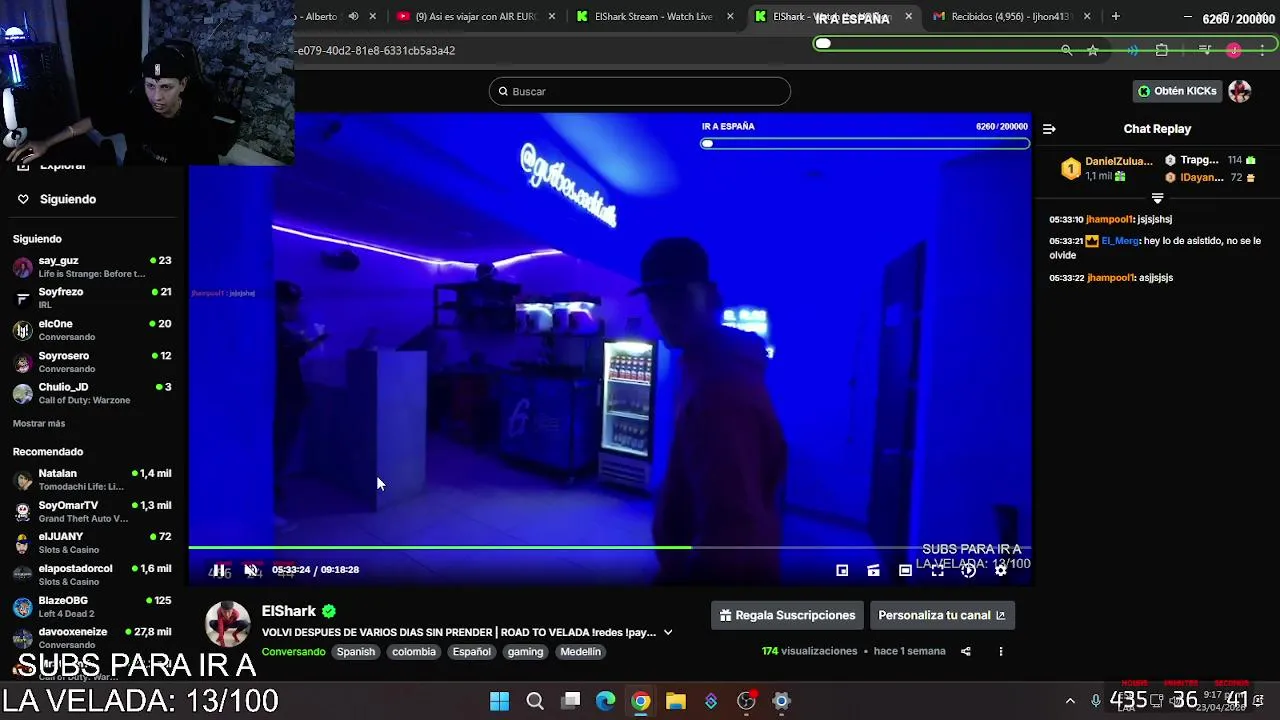This screenshot has width=1280, height=720.
Task: Select the colombia tag
Action: coord(414,651)
